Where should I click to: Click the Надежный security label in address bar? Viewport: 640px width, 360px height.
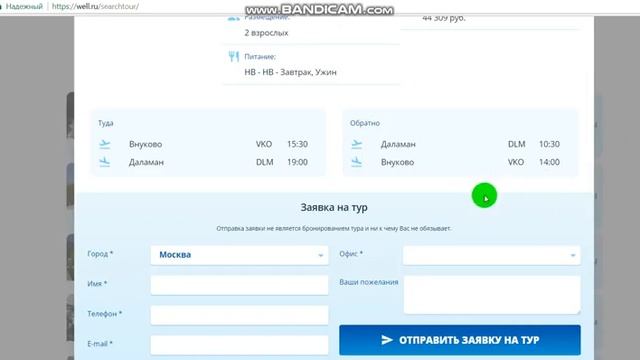coord(24,7)
